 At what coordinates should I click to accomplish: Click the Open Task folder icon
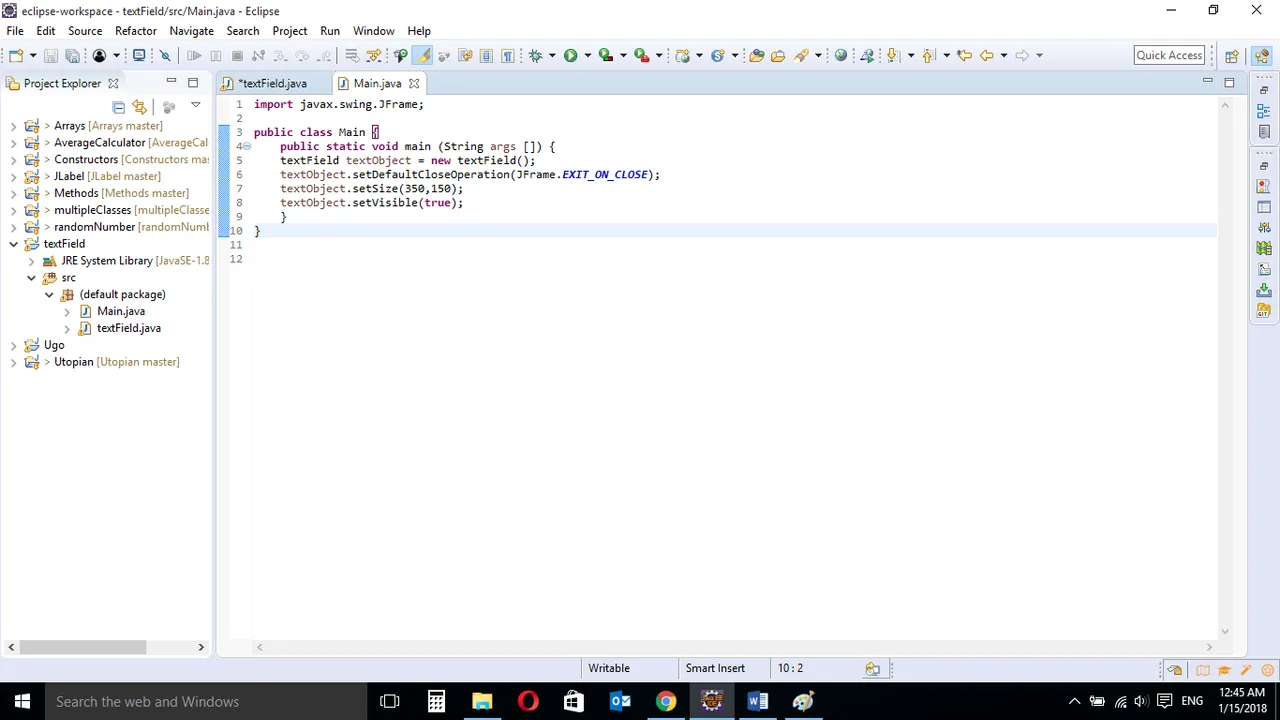[778, 56]
